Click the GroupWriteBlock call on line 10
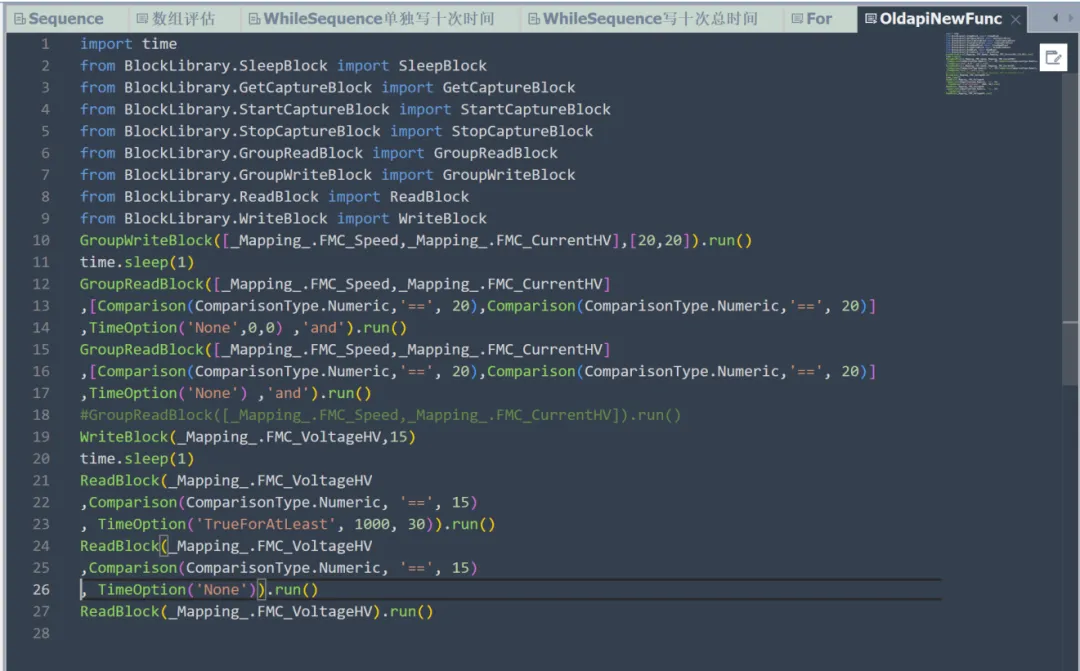Screen dimensions: 1080x671 click(x=416, y=240)
